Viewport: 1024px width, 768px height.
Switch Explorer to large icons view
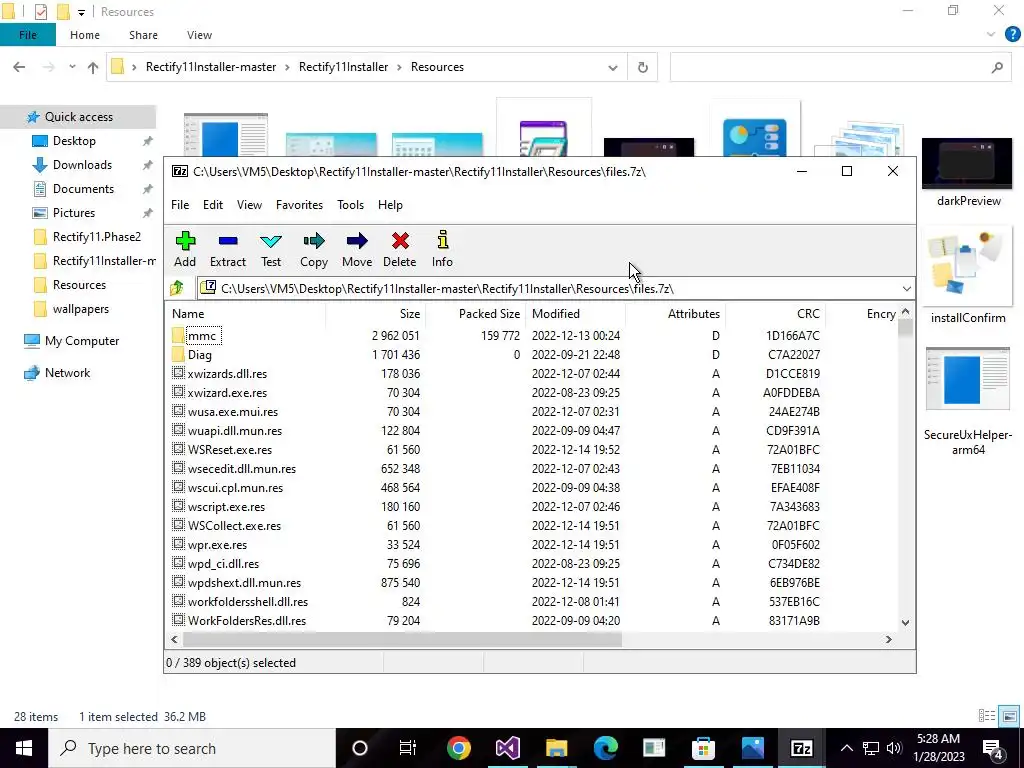coord(1010,716)
